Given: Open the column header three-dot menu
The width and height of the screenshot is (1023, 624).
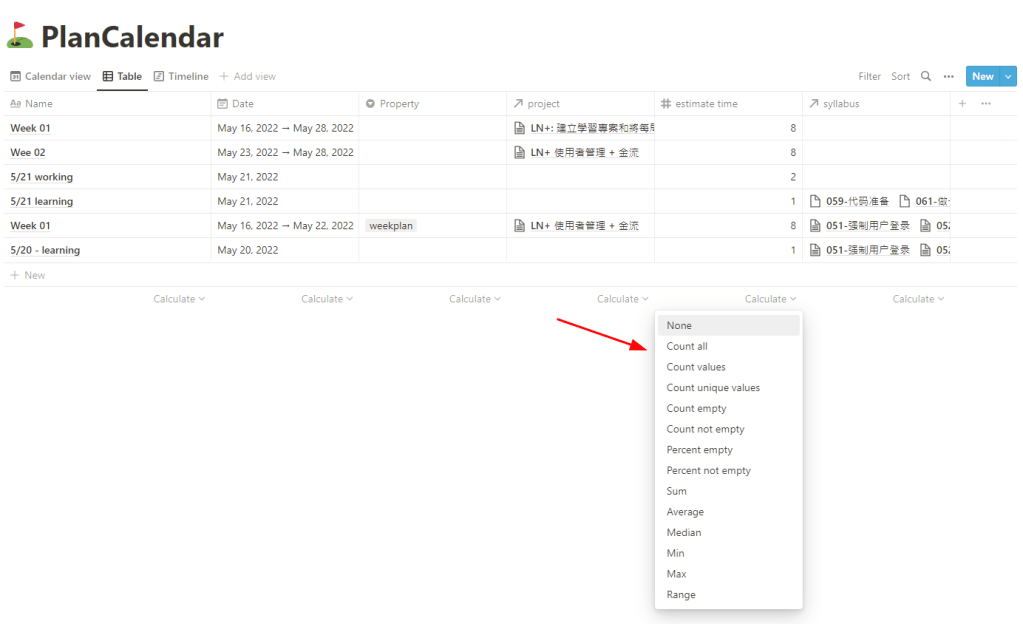Looking at the screenshot, I should [986, 103].
